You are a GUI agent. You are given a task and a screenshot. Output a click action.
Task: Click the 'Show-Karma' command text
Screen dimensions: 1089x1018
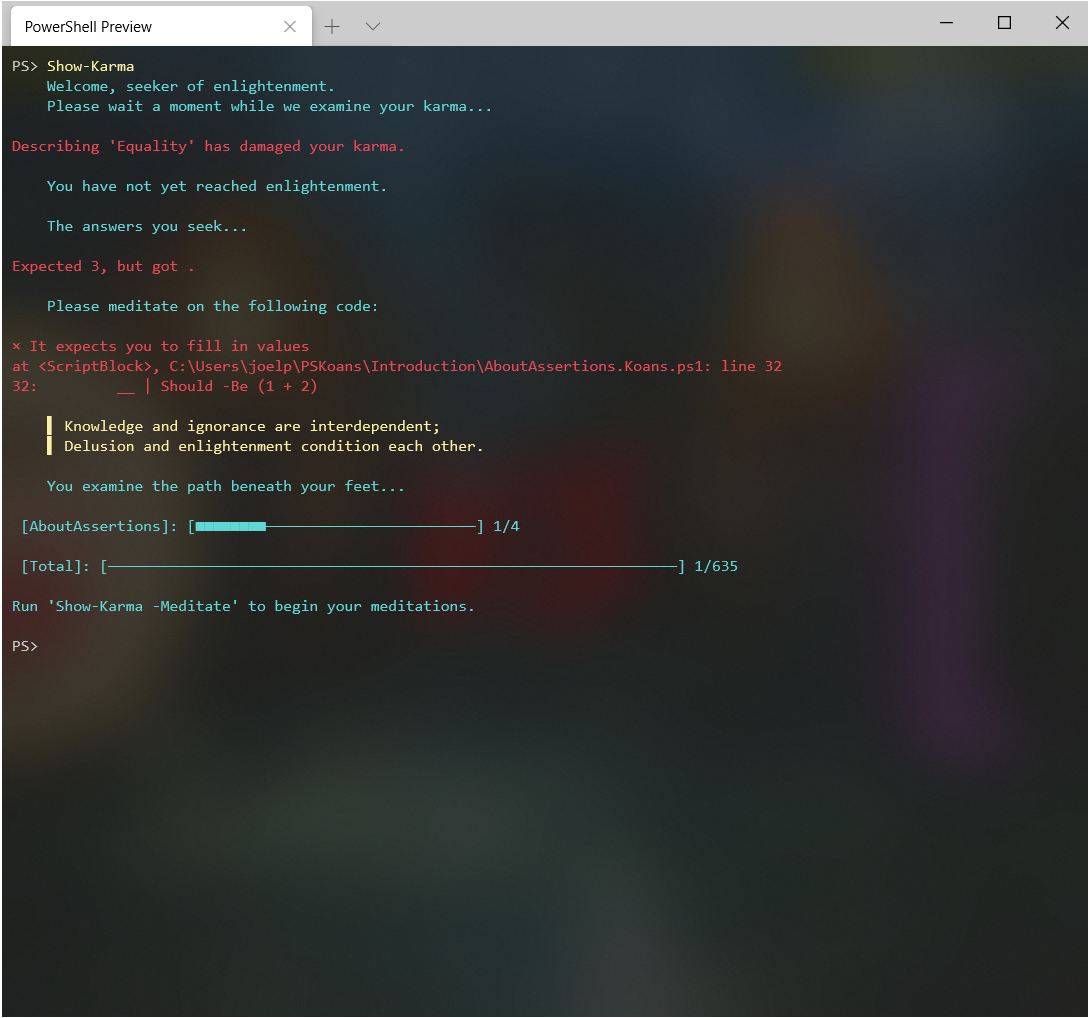(90, 67)
